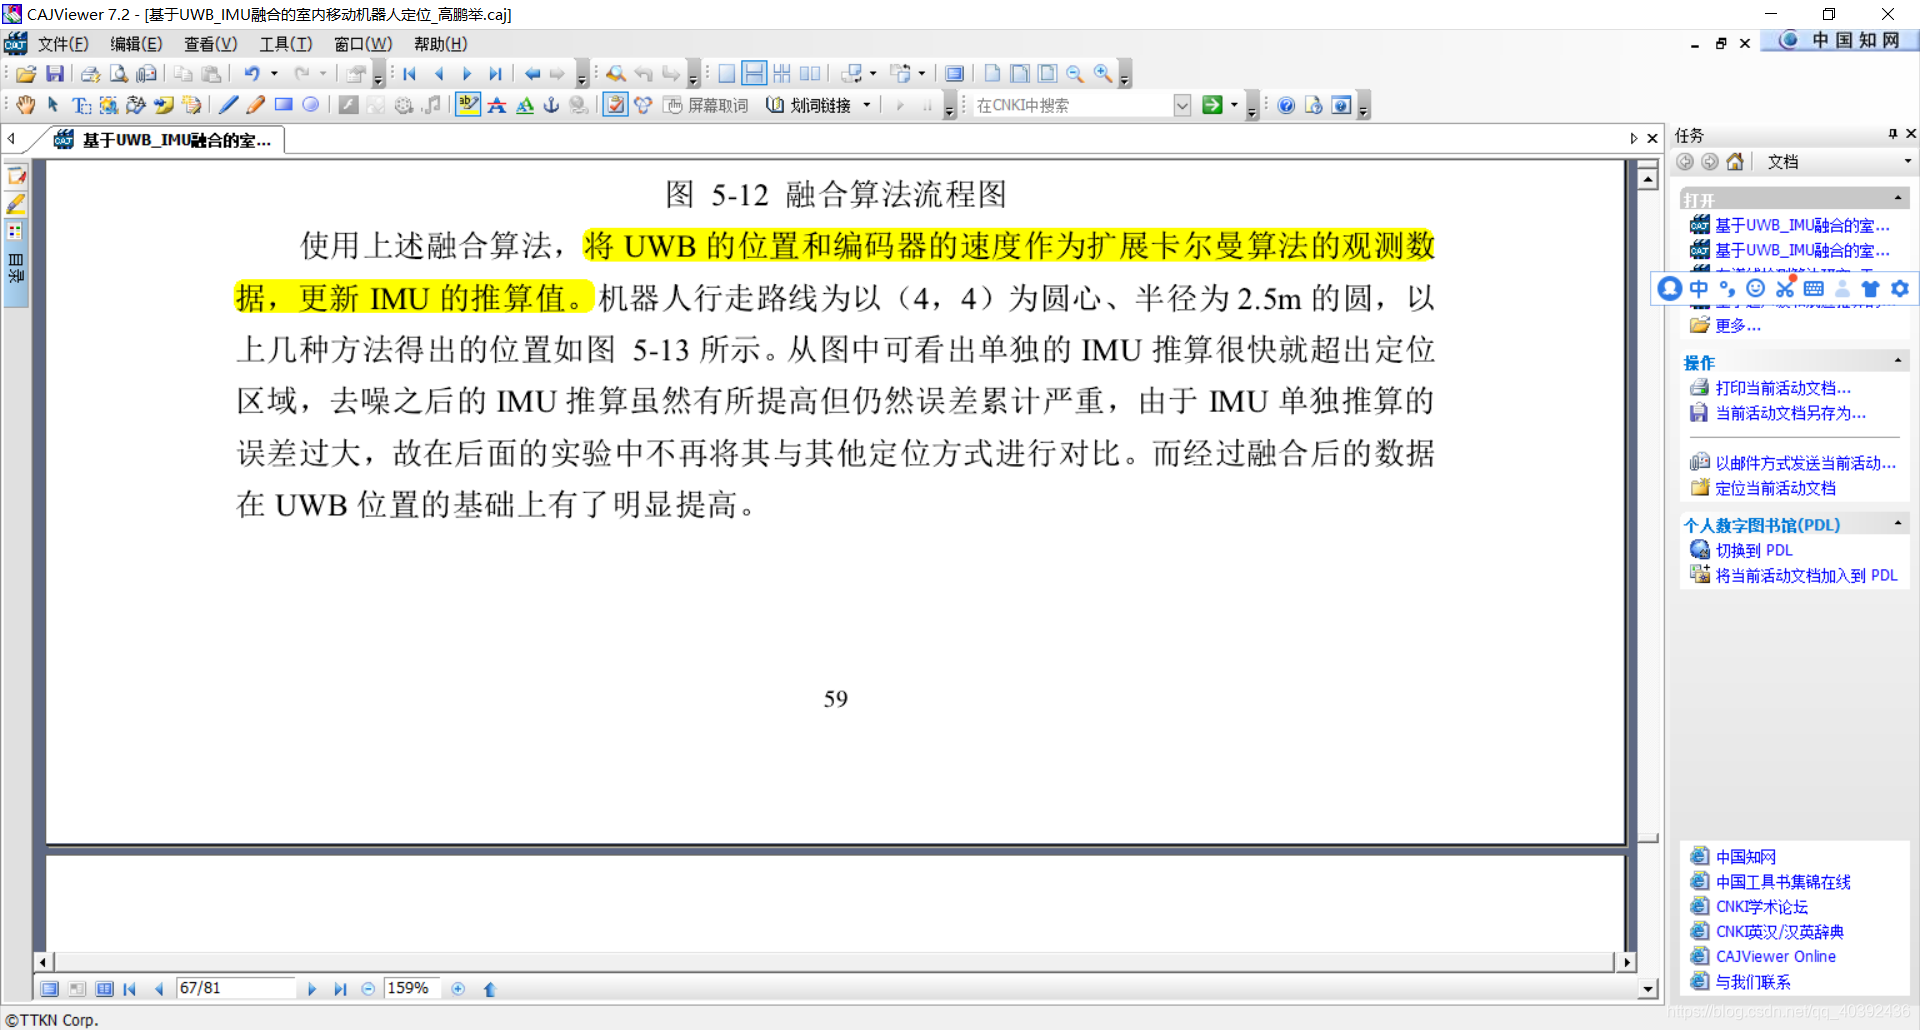Open the 中国知网 link in task pane
The image size is (1920, 1030).
click(x=1746, y=857)
